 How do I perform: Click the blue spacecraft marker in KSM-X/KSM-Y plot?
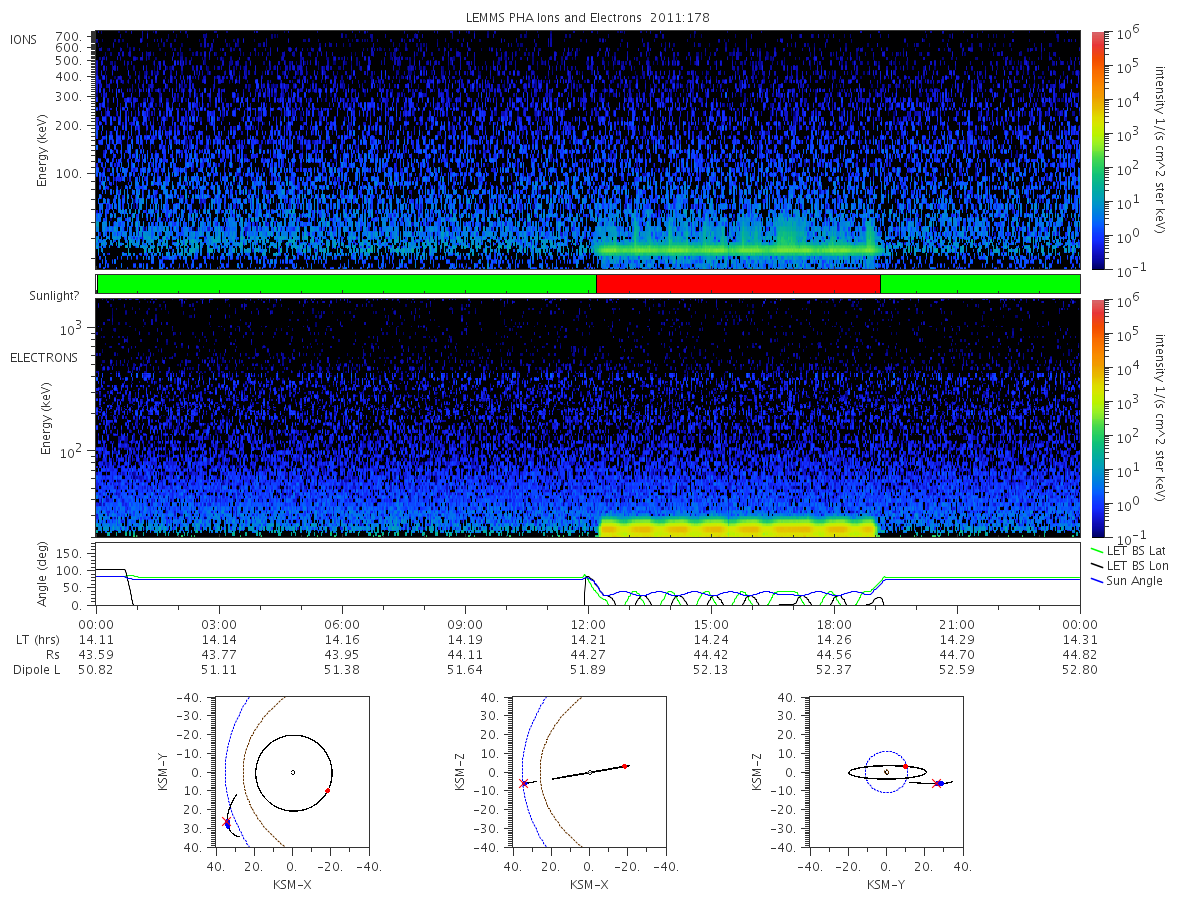click(x=227, y=825)
